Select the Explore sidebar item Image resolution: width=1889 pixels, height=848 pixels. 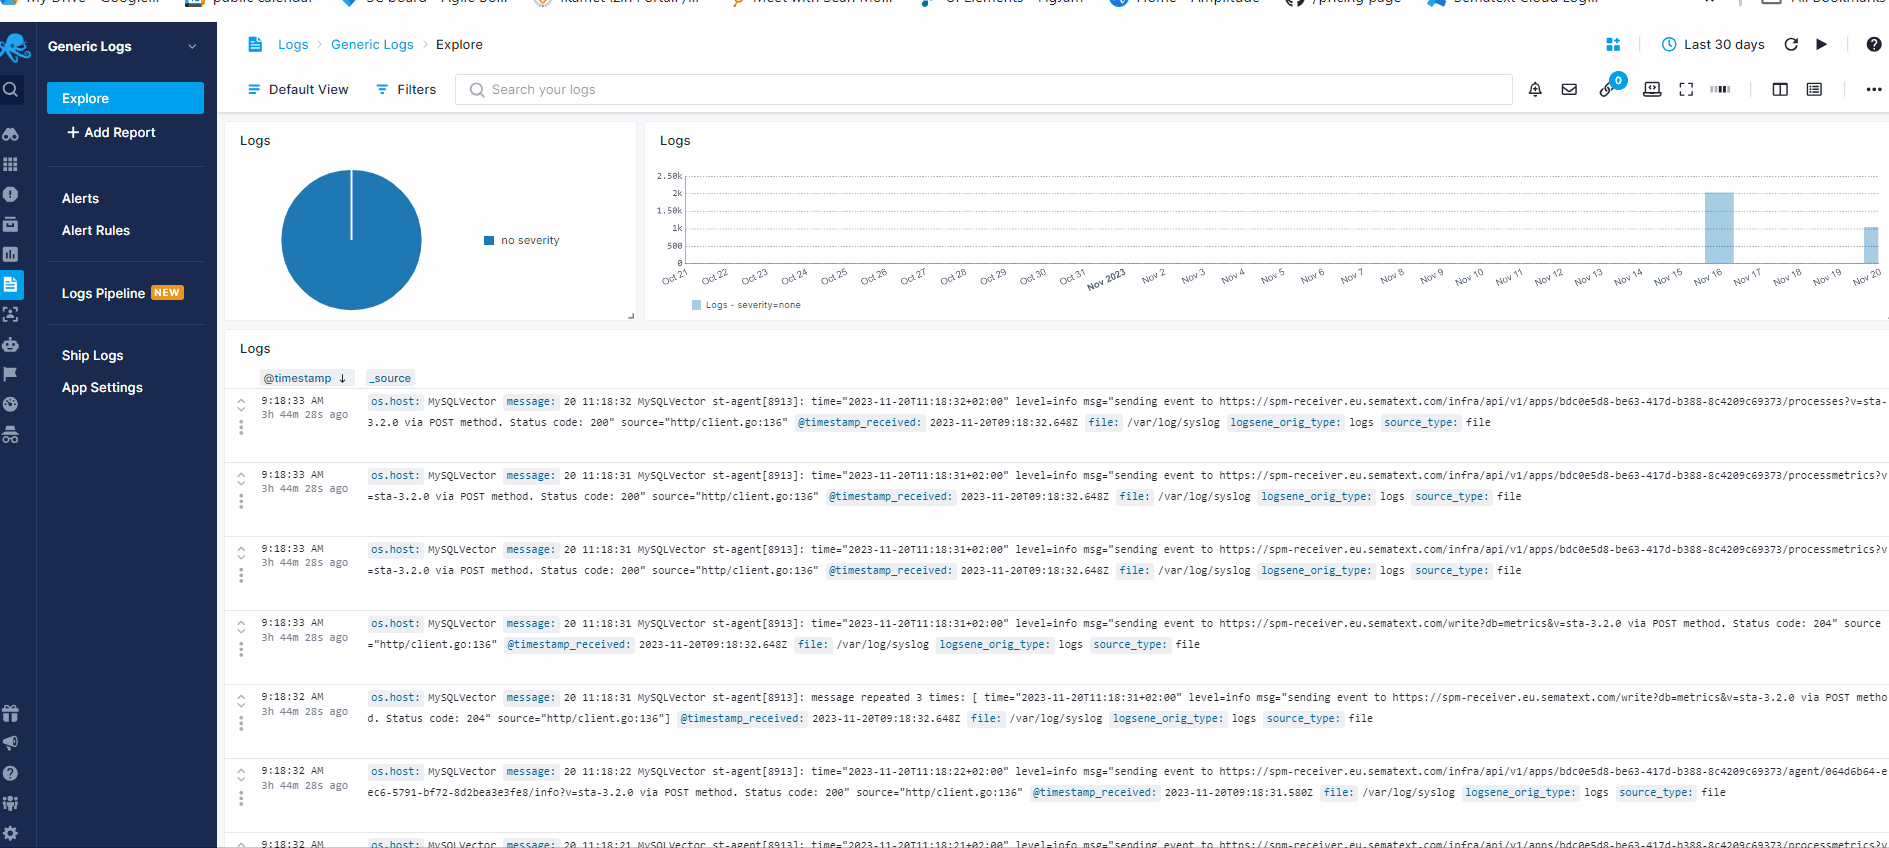(x=125, y=98)
